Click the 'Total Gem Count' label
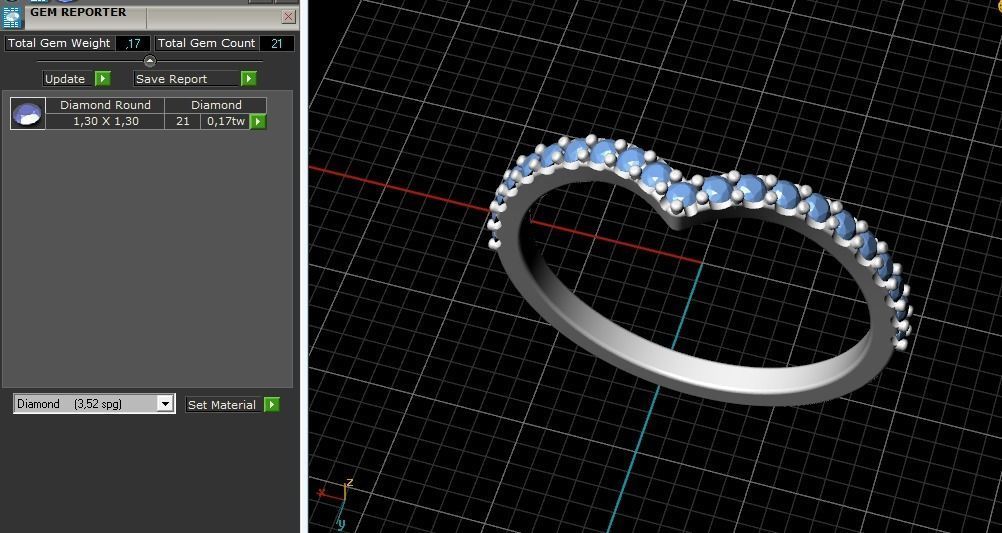The image size is (1002, 533). click(x=206, y=43)
